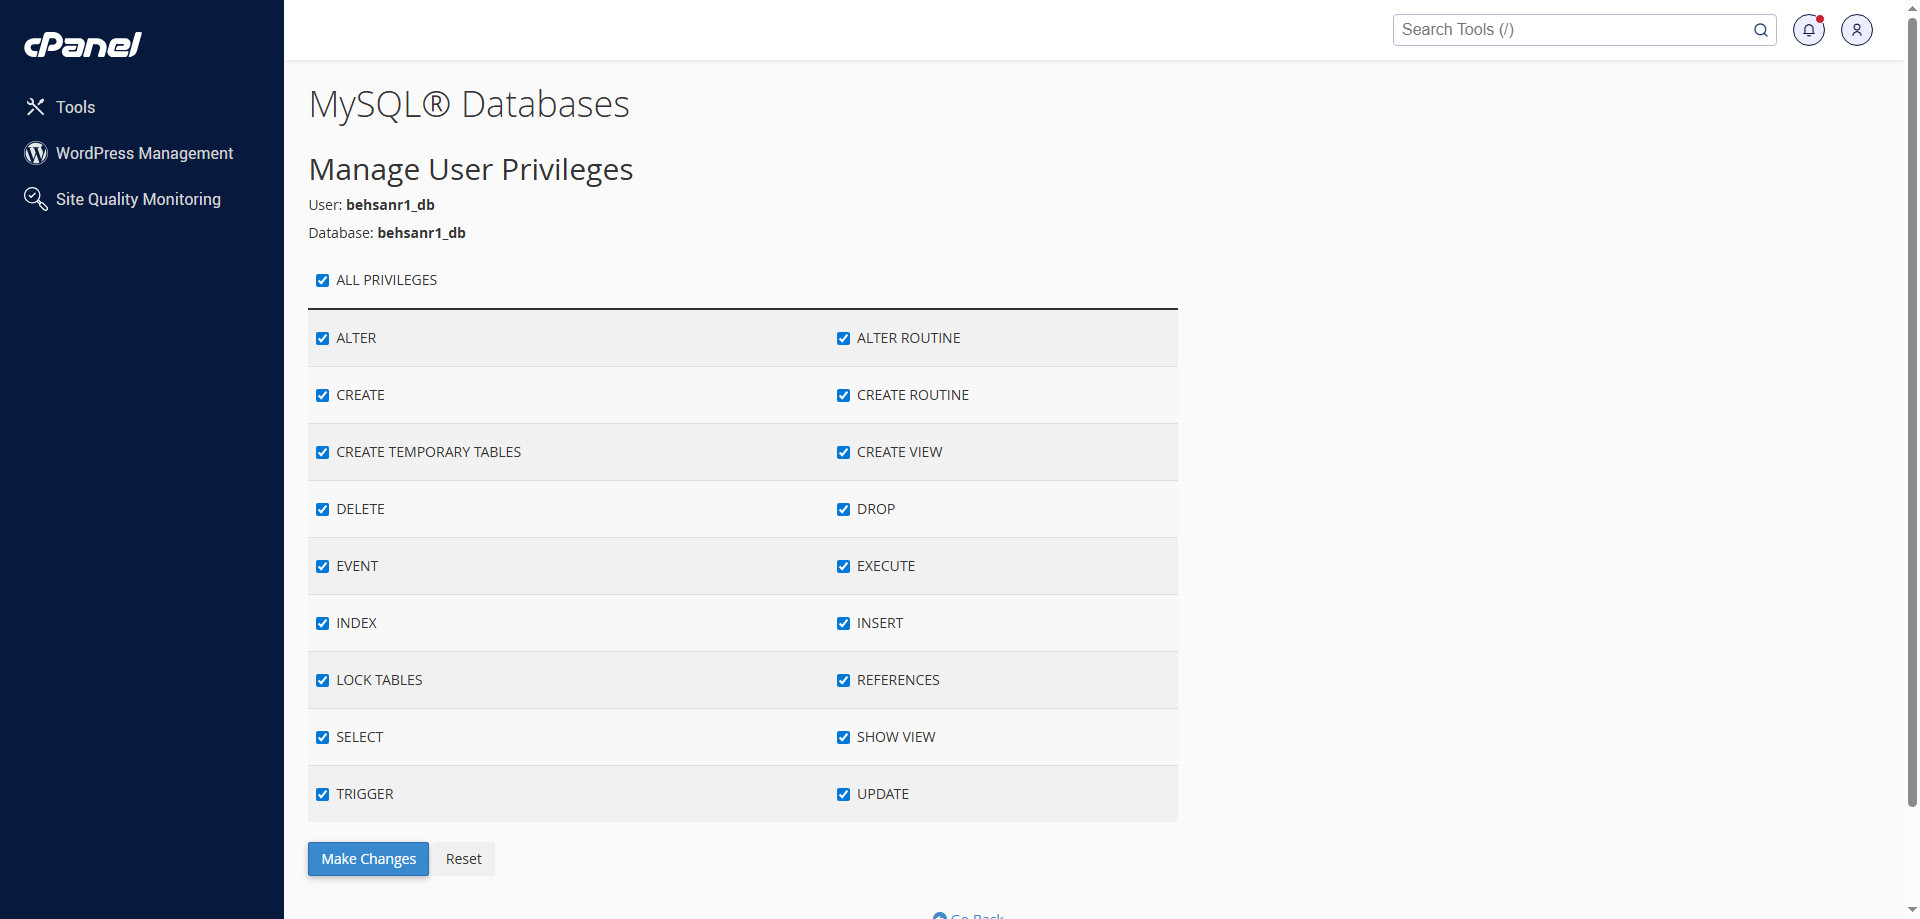Uncheck the SHOW VIEW checkbox
This screenshot has height=919, width=1920.
pyautogui.click(x=843, y=738)
